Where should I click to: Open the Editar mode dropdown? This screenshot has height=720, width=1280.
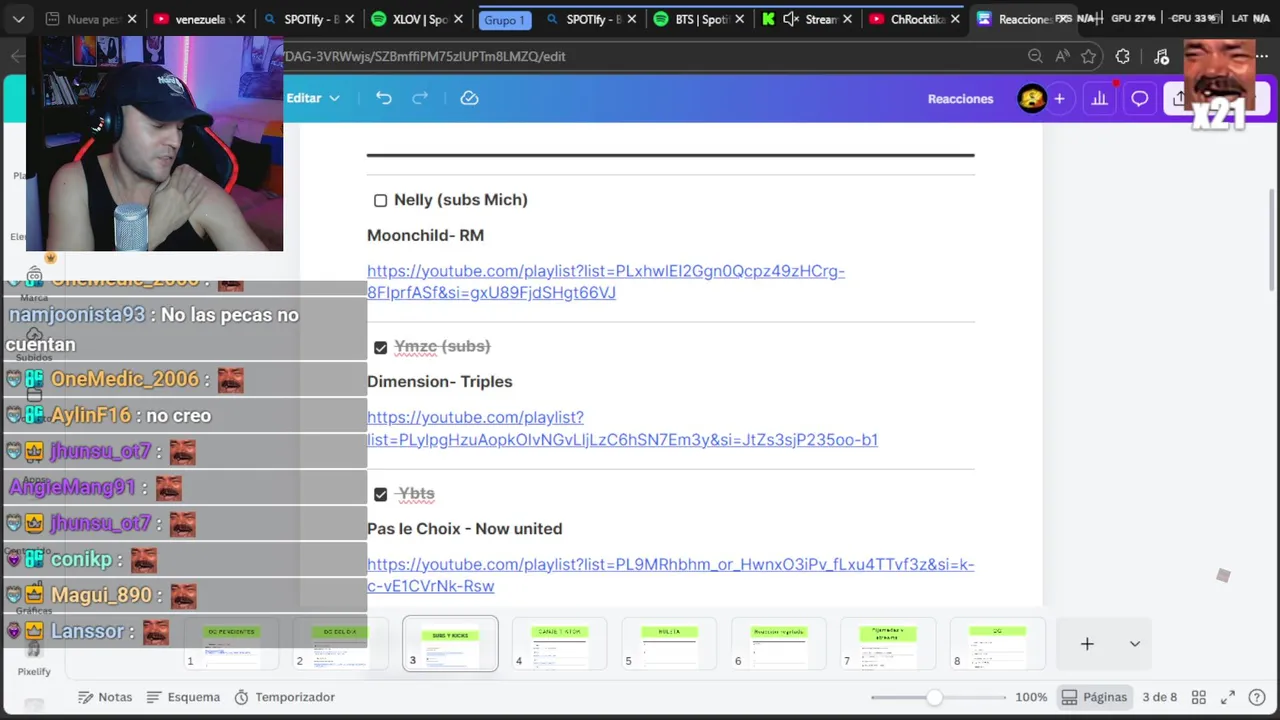pos(313,98)
